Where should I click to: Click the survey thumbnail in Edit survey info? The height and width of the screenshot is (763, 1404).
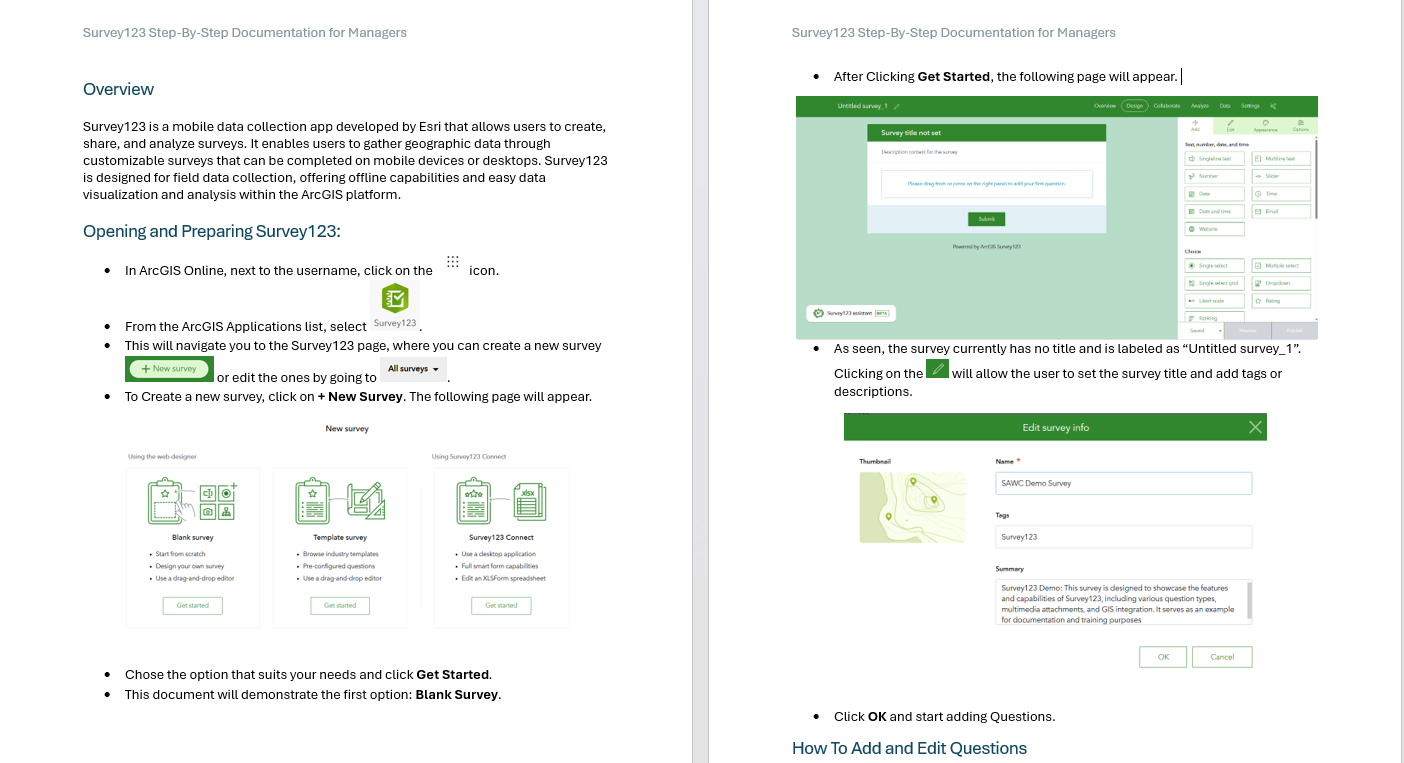click(912, 507)
